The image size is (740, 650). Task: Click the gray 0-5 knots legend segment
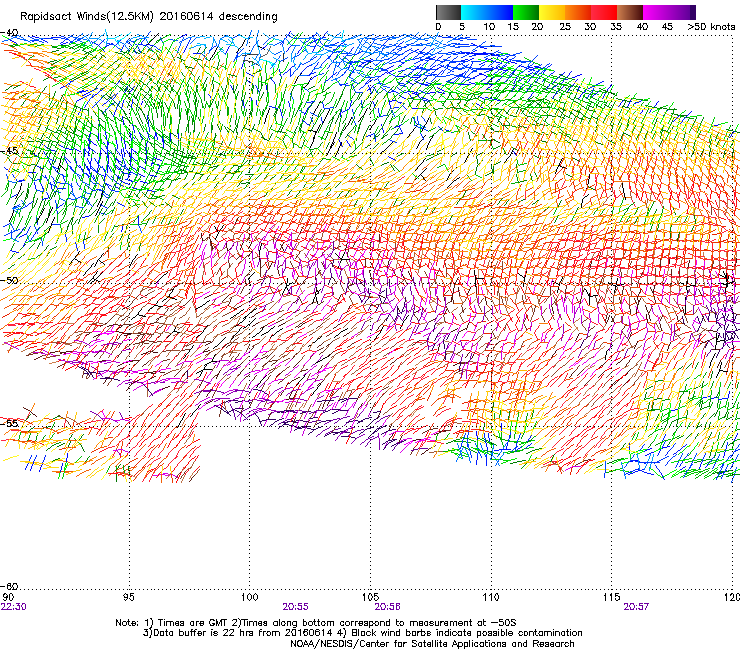click(x=448, y=12)
